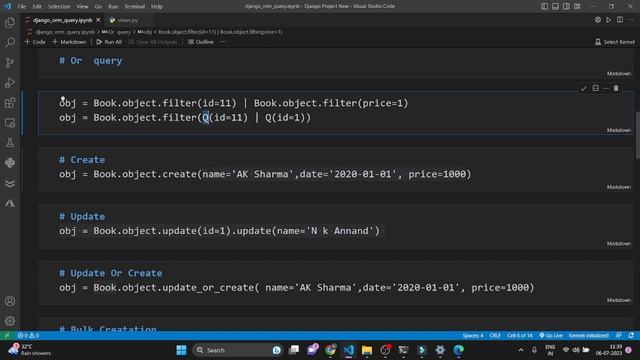Click Go Live in status bar
640x360 pixels.
[x=551, y=336]
